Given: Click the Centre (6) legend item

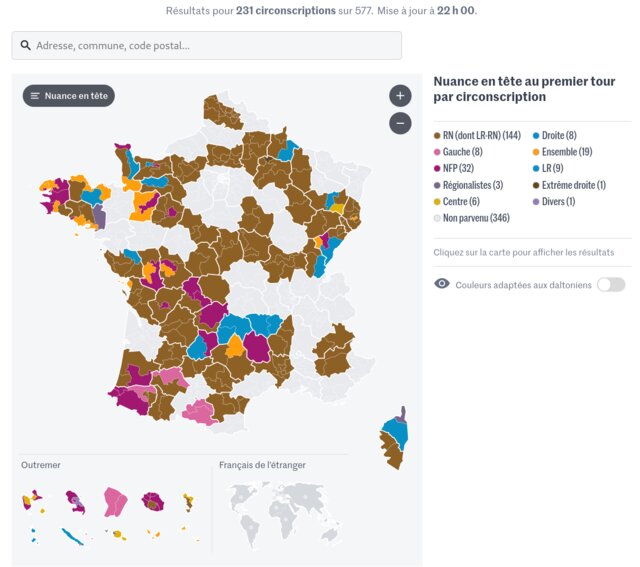Looking at the screenshot, I should pos(461,201).
